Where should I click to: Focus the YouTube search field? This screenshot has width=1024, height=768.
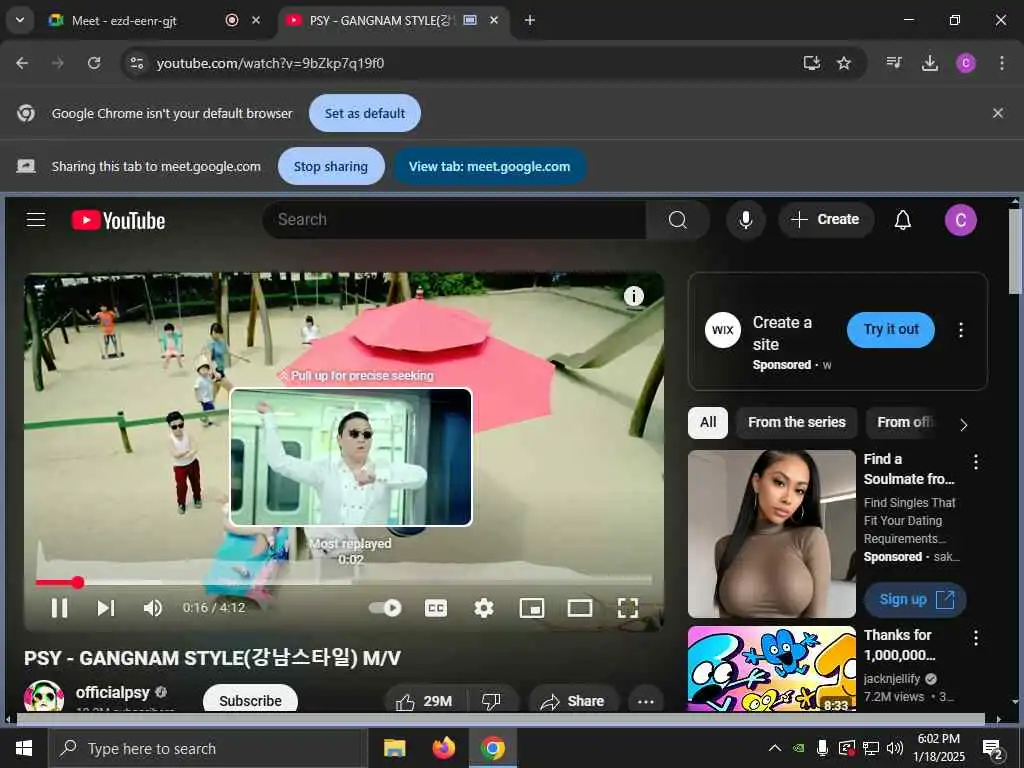pos(454,220)
